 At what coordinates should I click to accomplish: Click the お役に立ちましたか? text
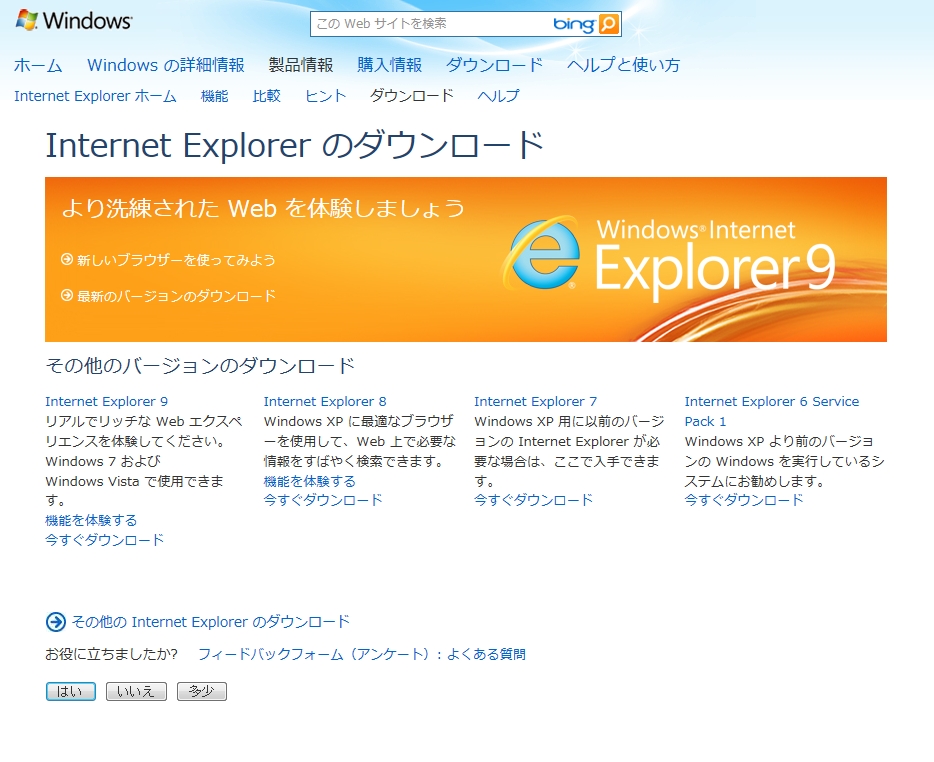(111, 654)
